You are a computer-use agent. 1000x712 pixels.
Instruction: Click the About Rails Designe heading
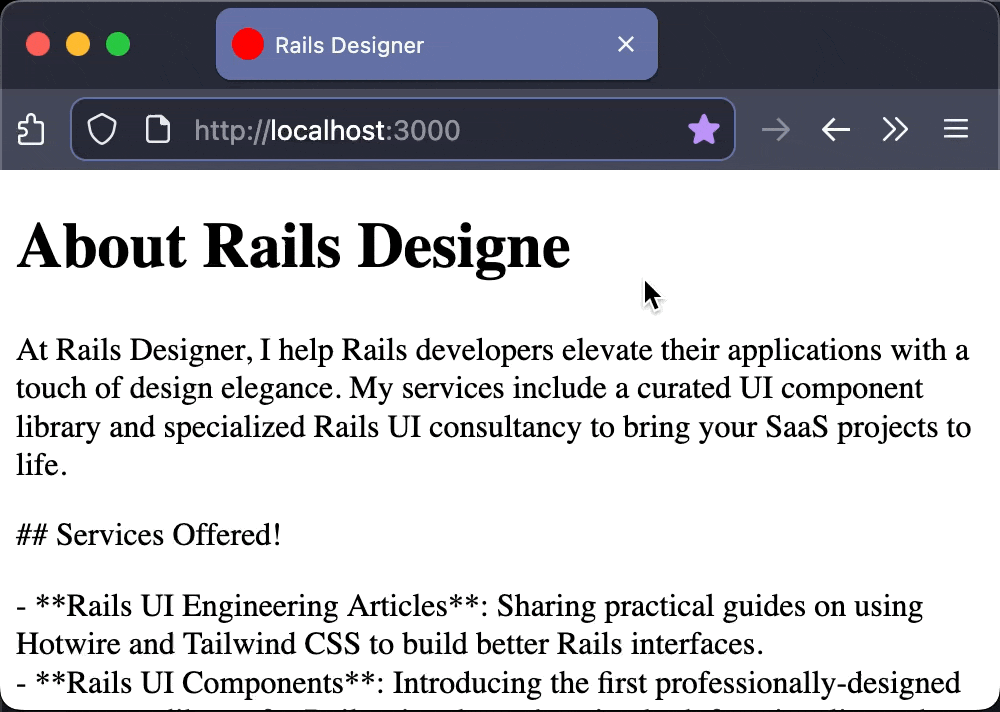click(x=293, y=246)
